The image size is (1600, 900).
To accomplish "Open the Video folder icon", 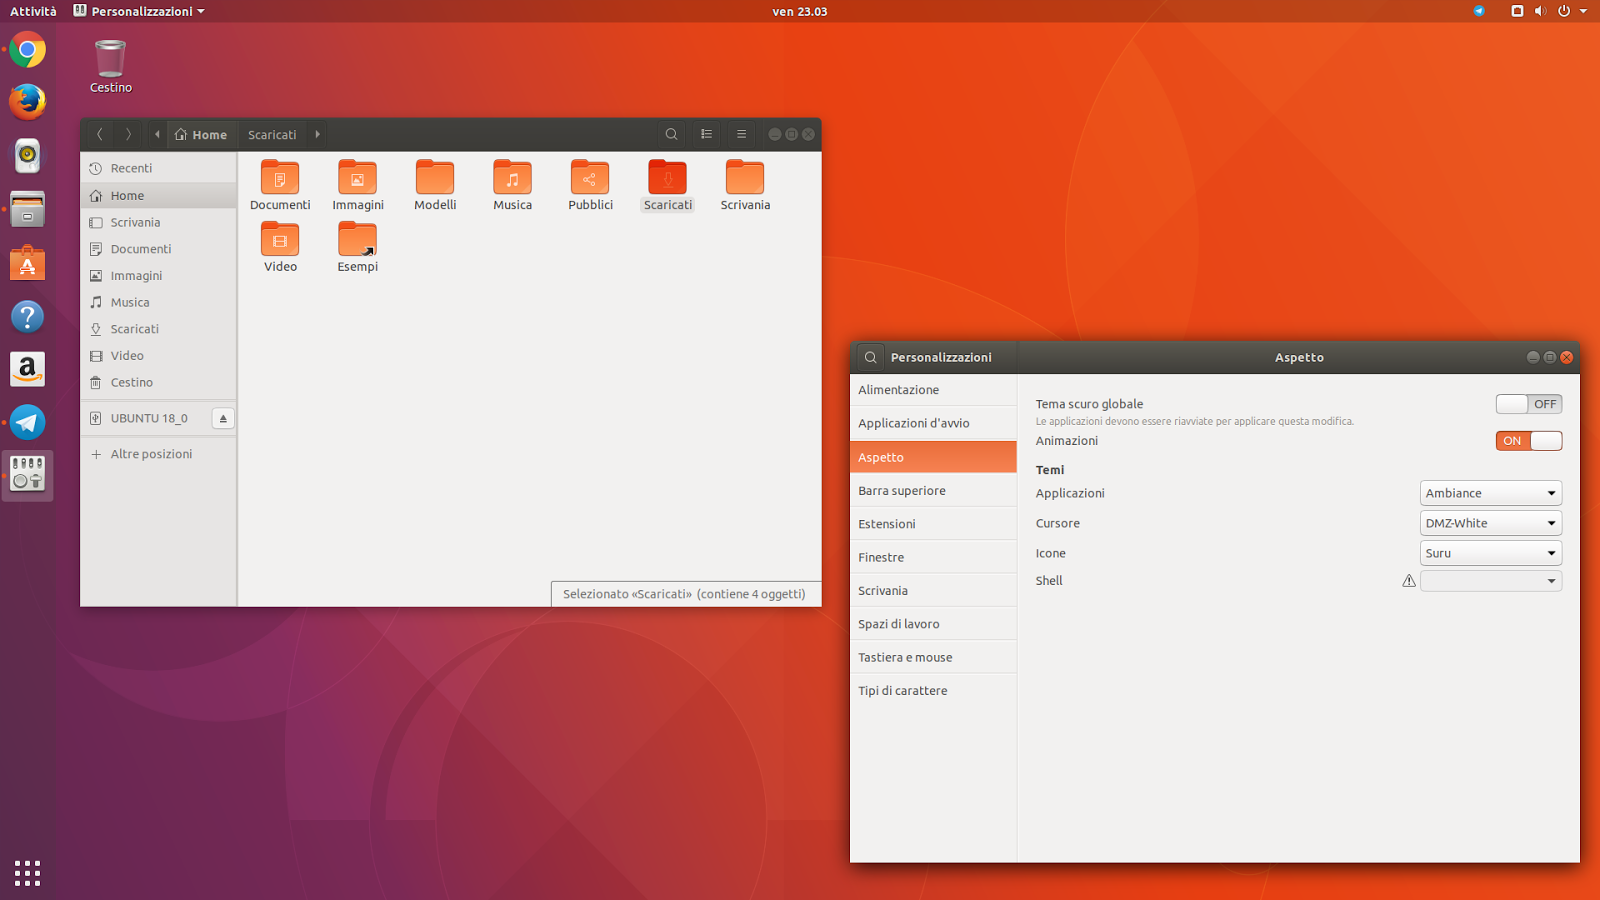I will click(x=280, y=239).
